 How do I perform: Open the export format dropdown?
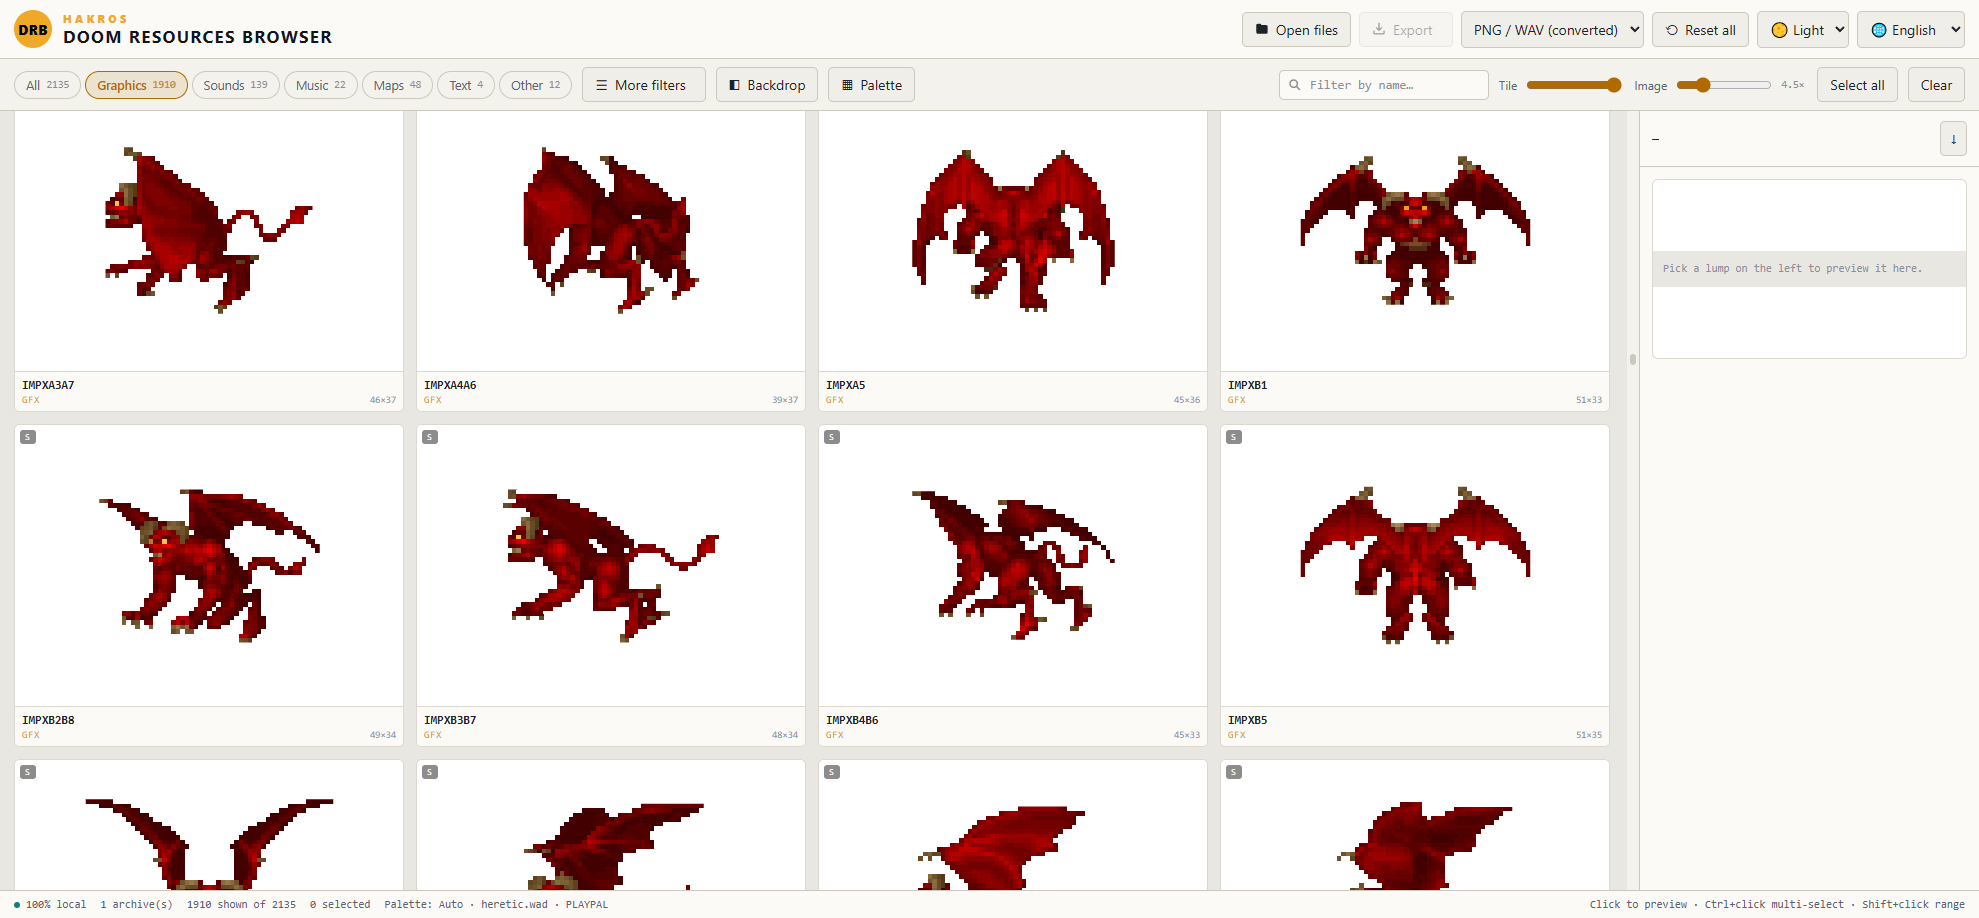(x=1552, y=30)
